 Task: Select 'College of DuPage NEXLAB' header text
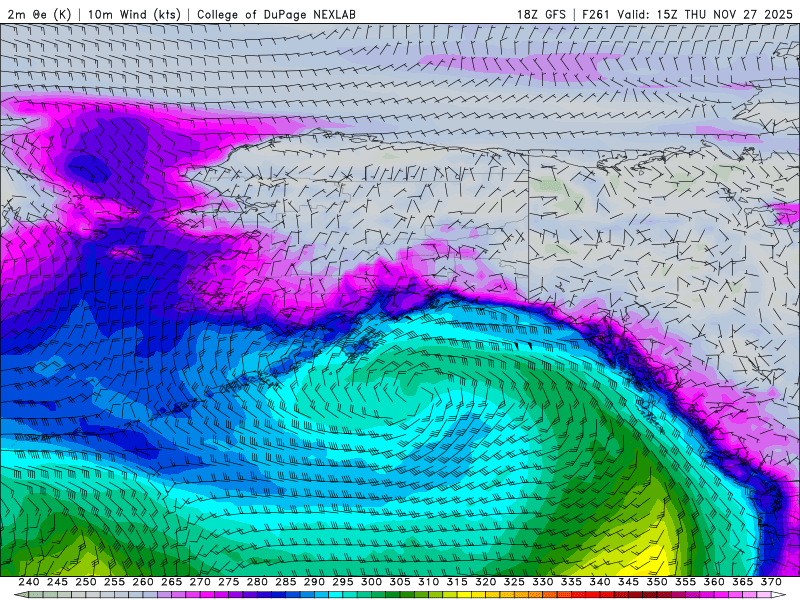276,14
